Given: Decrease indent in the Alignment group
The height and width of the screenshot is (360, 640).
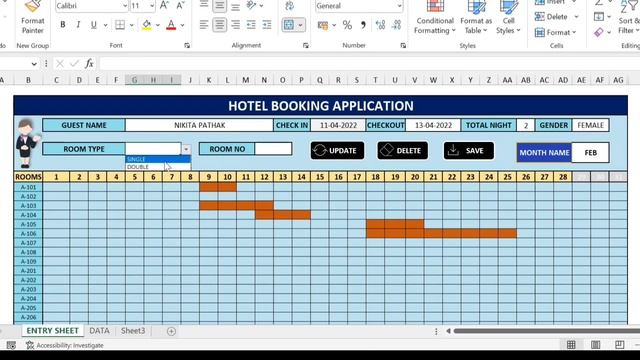Looking at the screenshot, I should coord(251,25).
